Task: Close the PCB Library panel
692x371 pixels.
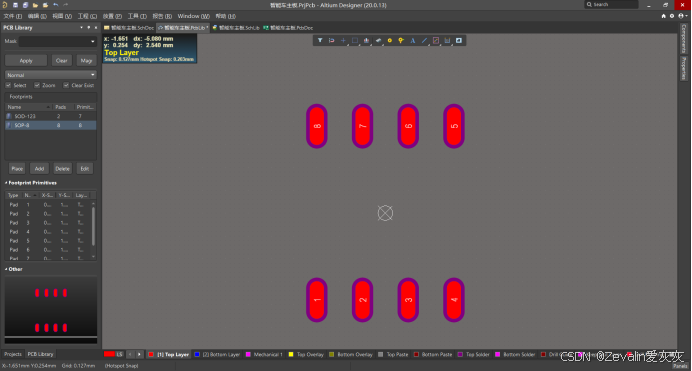Action: pos(96,27)
